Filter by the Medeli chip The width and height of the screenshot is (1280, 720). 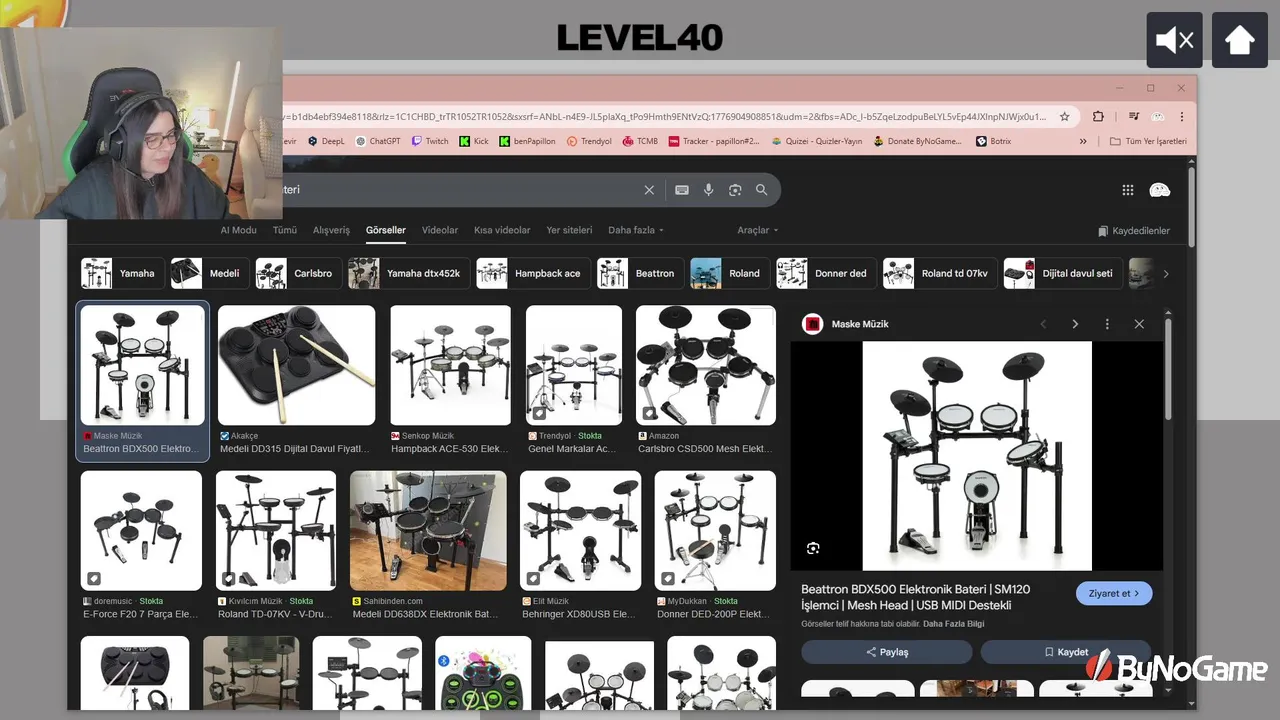[210, 273]
